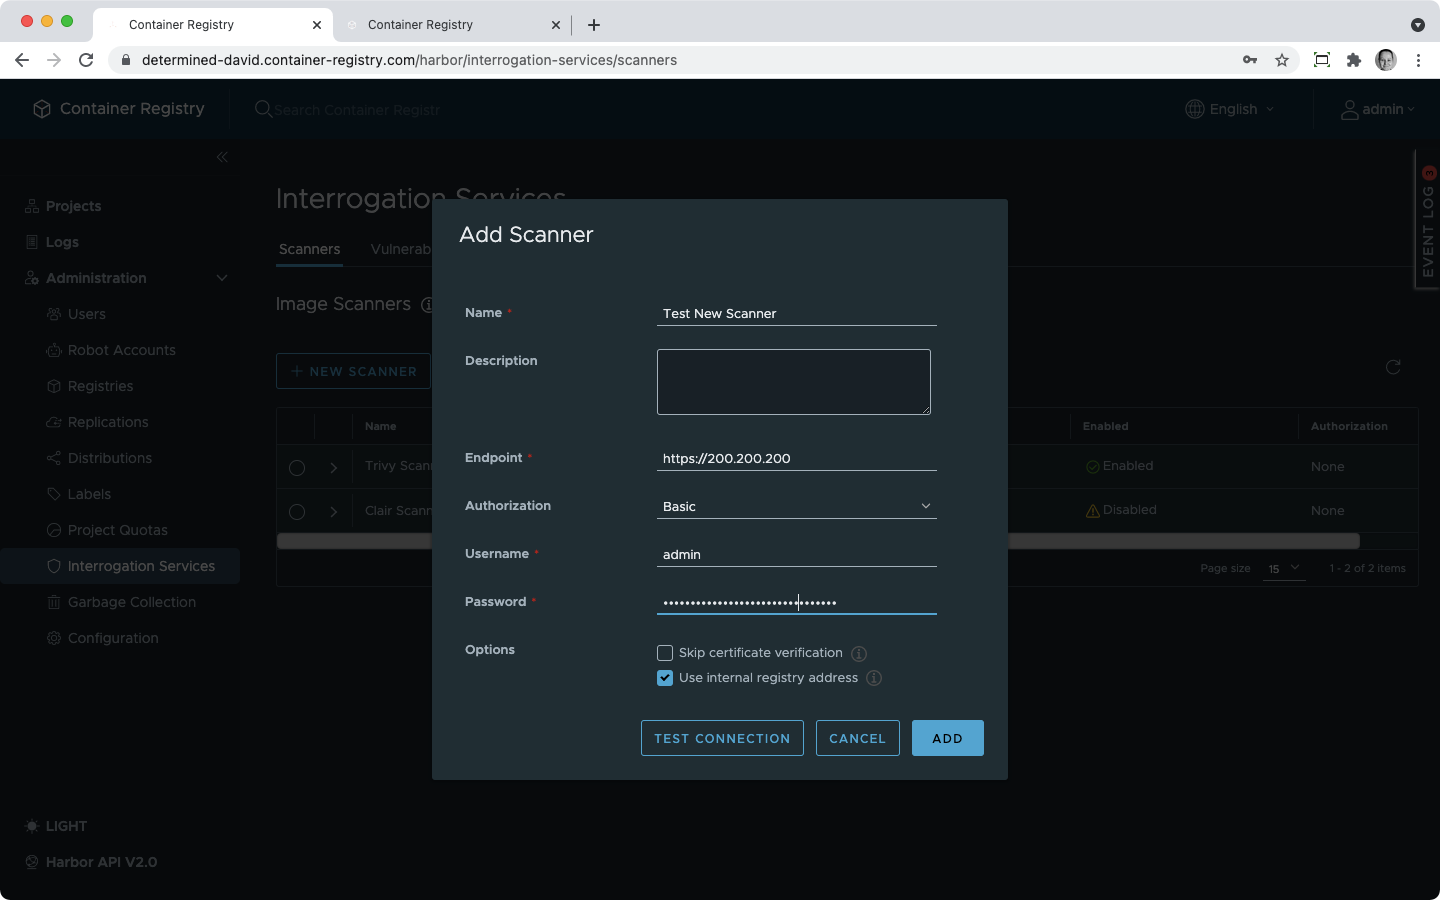1440x900 pixels.
Task: Click into the Password input field
Action: click(x=797, y=602)
